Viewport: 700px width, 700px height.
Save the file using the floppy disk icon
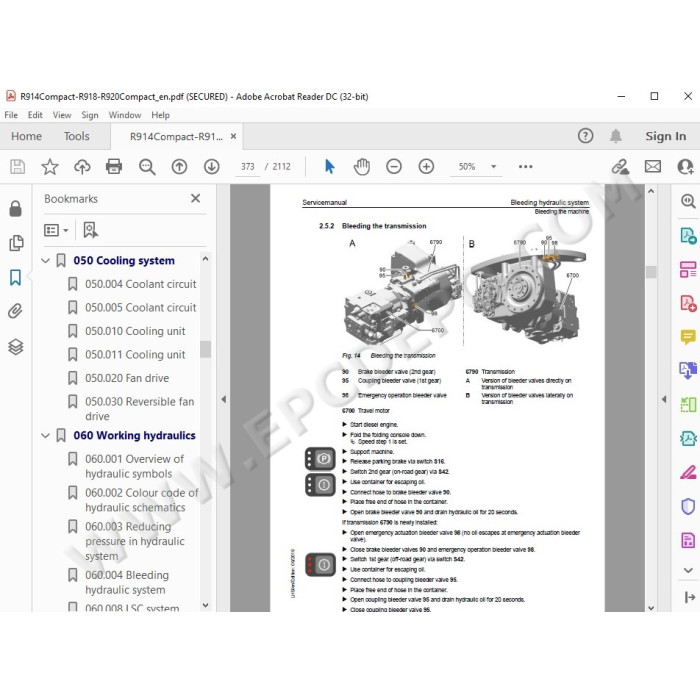tap(17, 167)
